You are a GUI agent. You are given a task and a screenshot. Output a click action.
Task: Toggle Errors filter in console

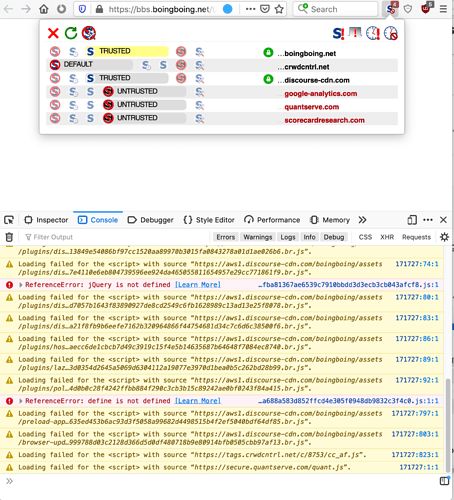point(226,237)
